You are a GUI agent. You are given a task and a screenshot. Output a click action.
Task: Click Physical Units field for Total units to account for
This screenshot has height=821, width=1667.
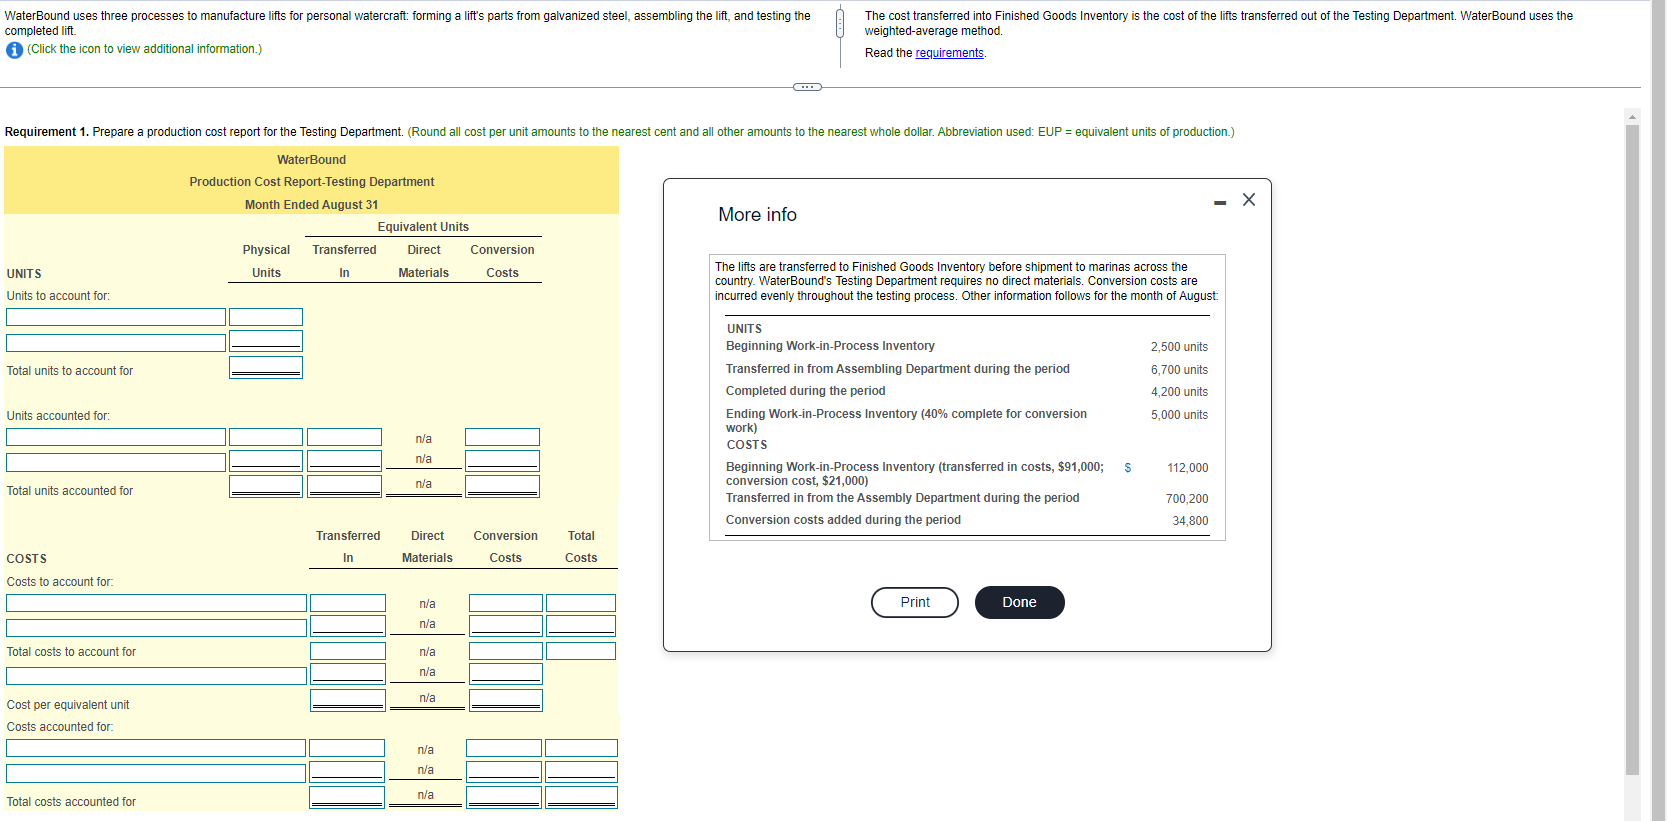[266, 368]
